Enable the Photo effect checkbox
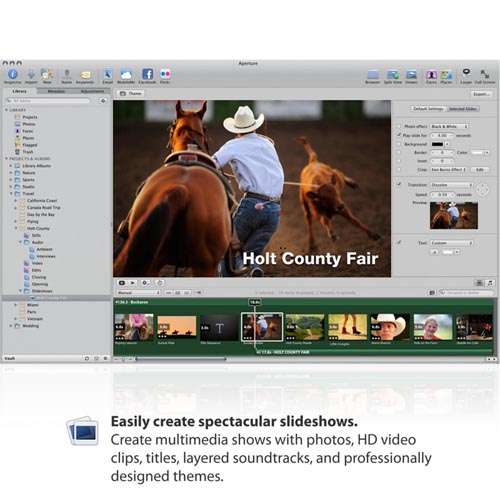 pos(399,126)
